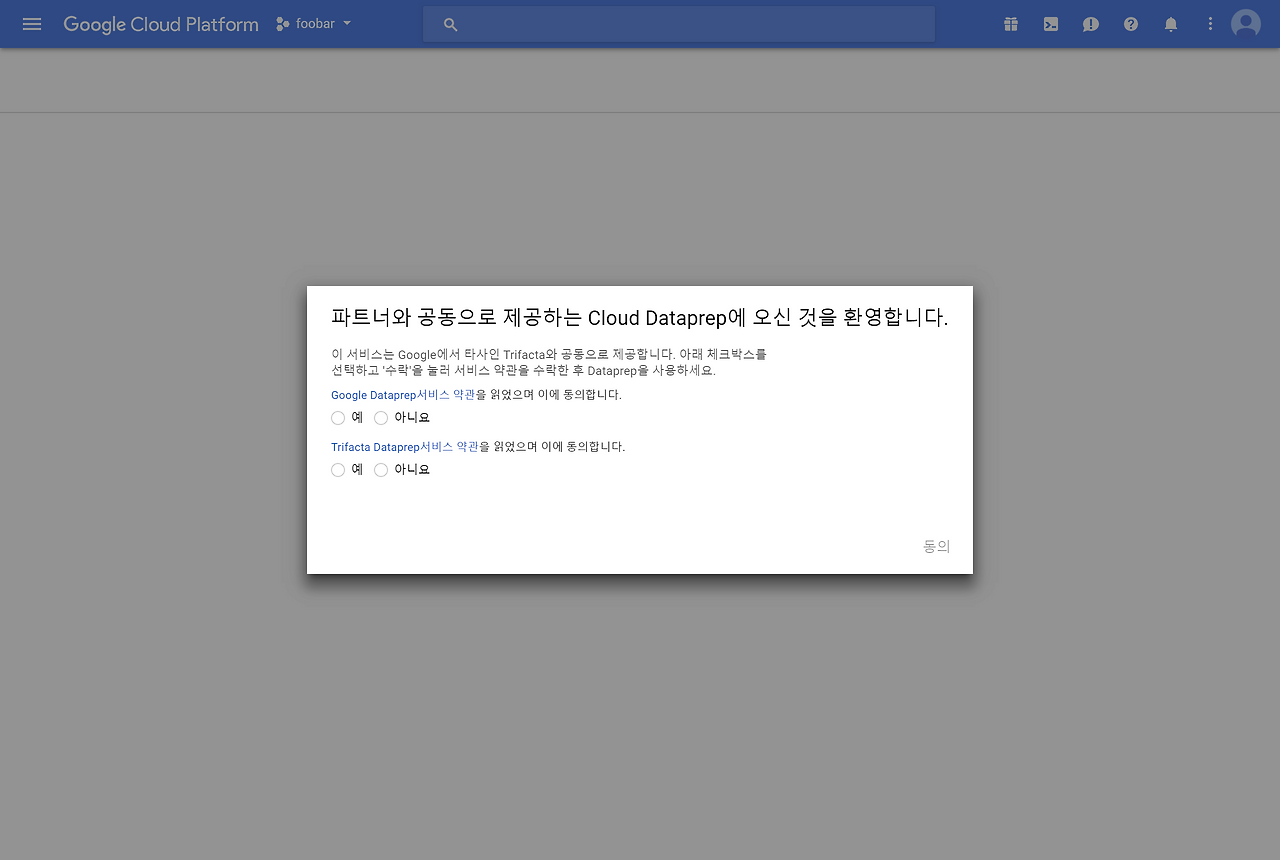1280x860 pixels.
Task: Click the dialog title area
Action: pos(640,317)
